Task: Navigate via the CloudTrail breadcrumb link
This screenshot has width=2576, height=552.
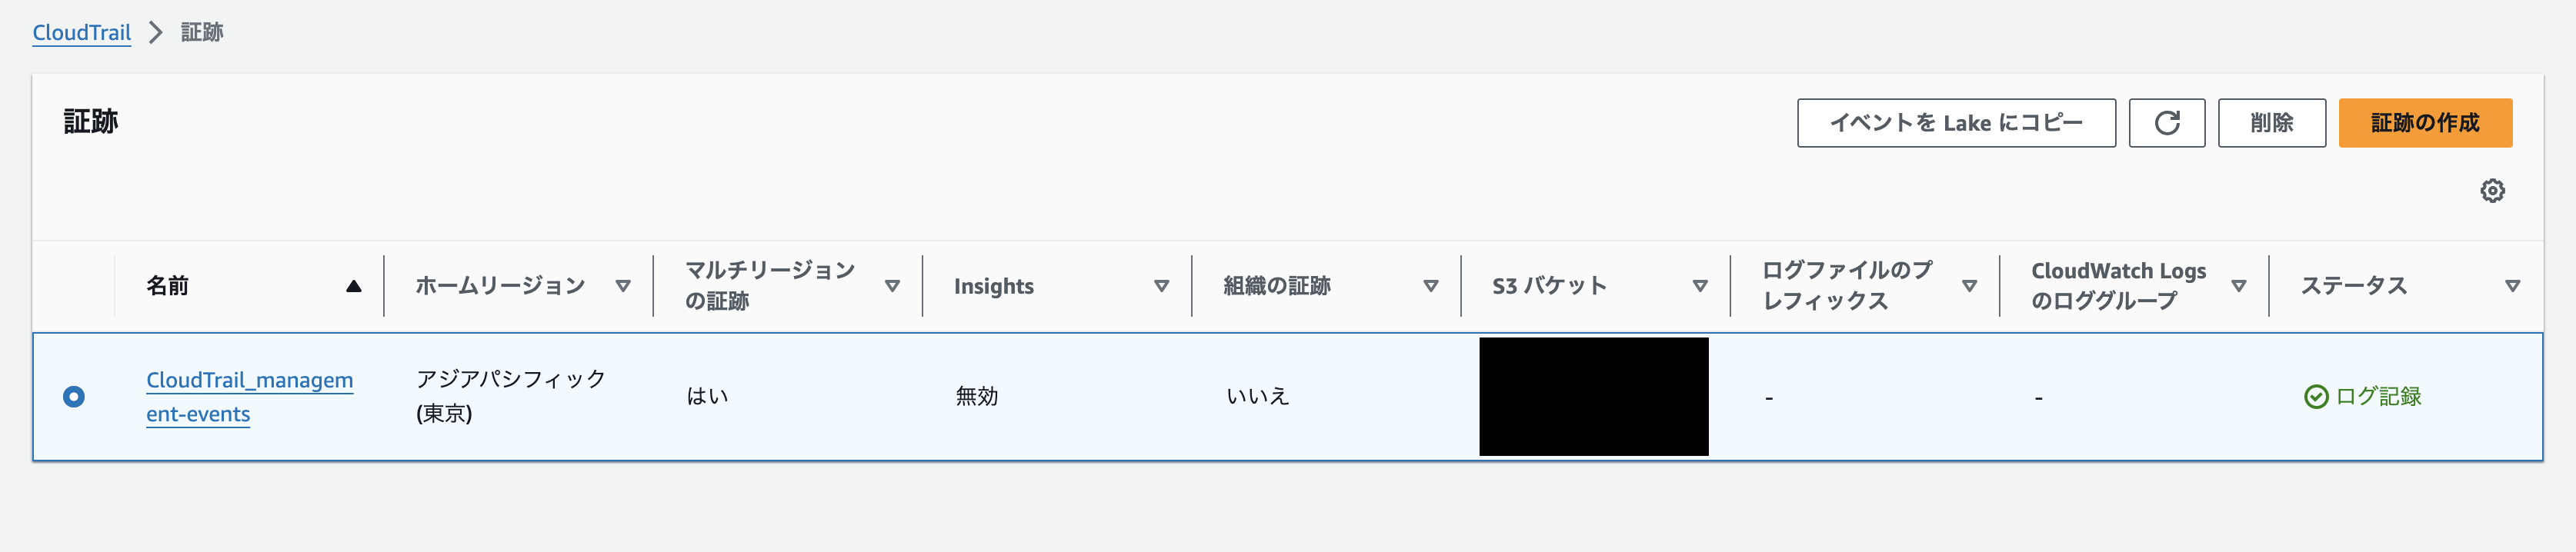Action: pos(81,32)
